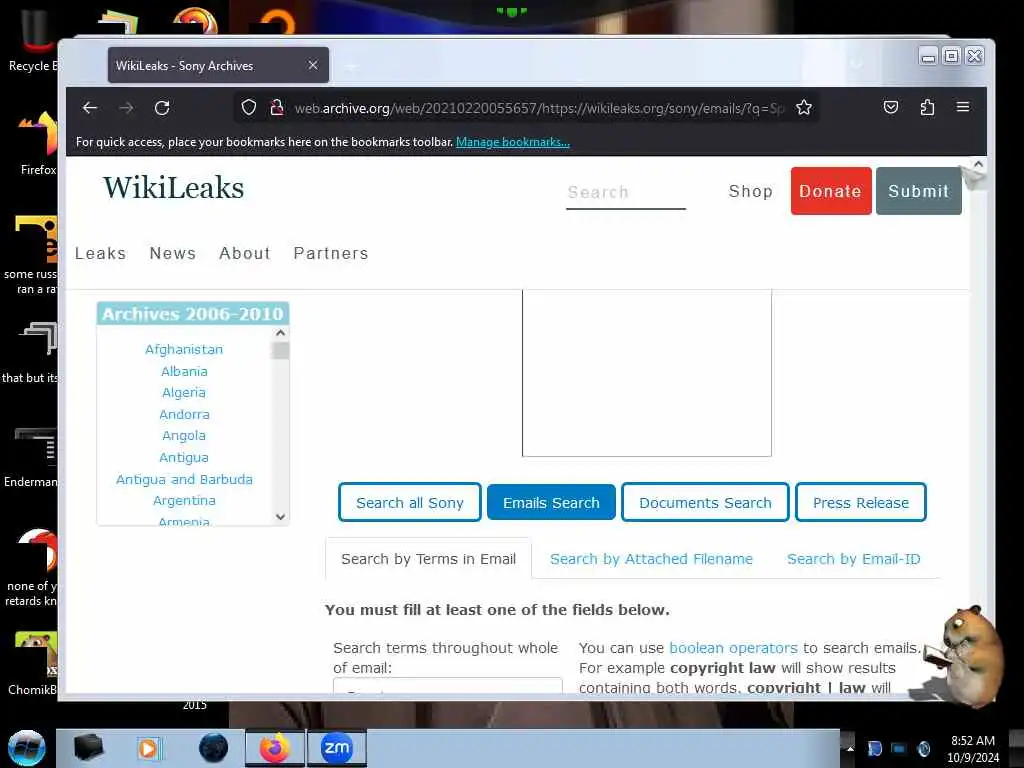Select Argentina in the Archives list
This screenshot has width=1024, height=768.
[184, 500]
